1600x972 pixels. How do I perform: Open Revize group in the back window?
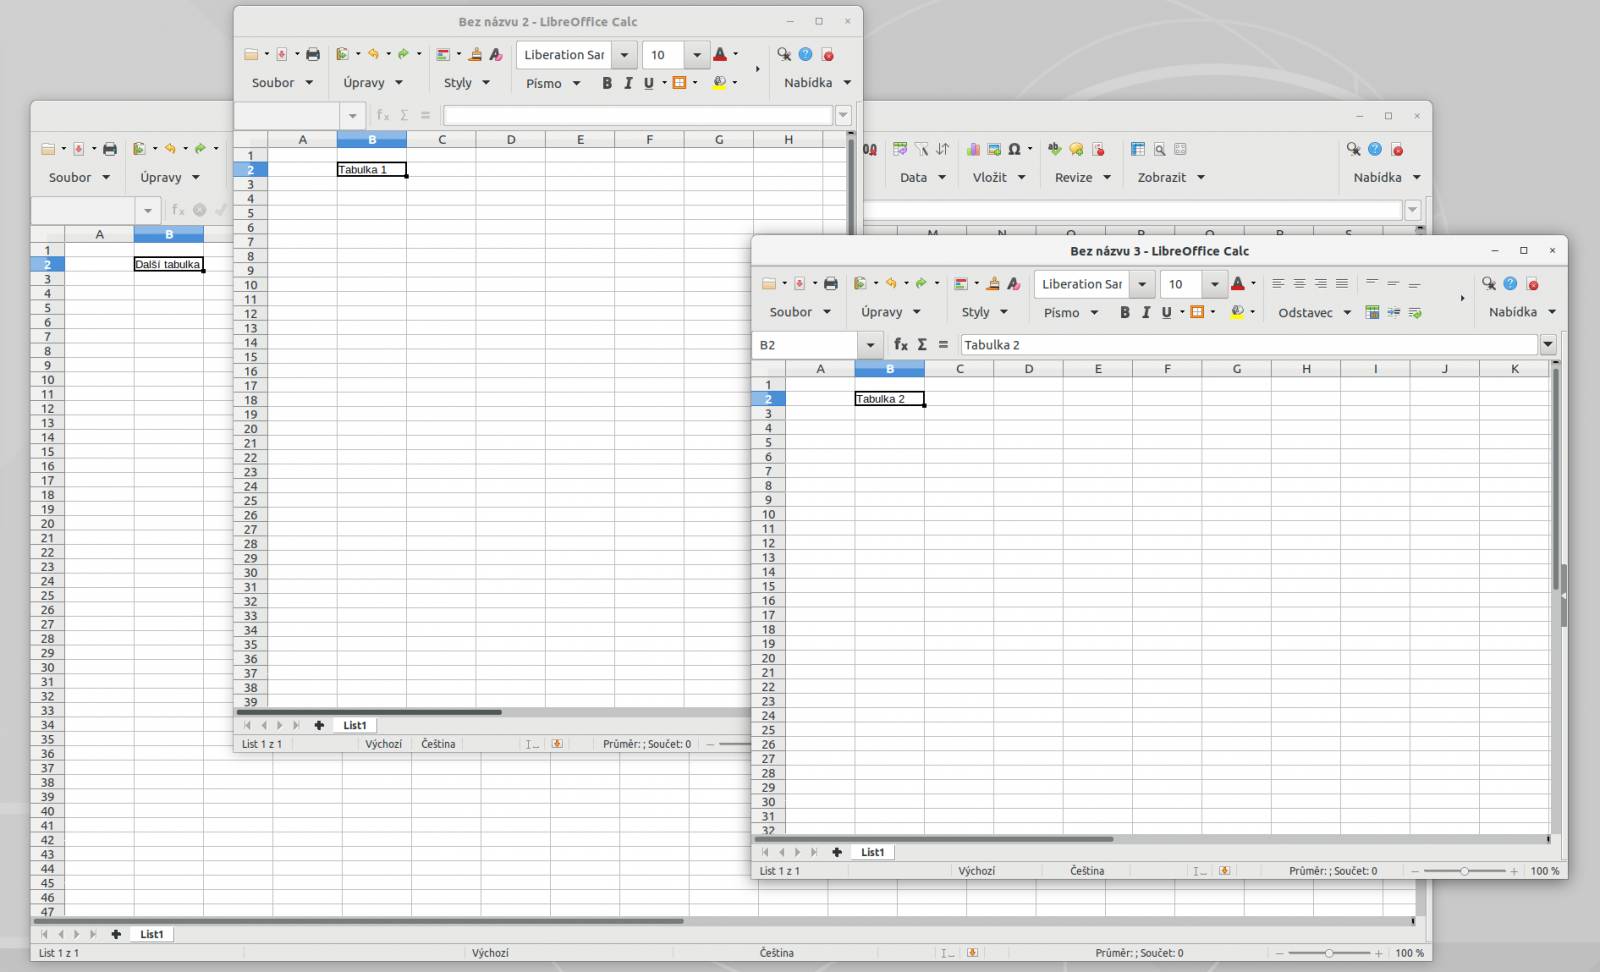click(1083, 177)
